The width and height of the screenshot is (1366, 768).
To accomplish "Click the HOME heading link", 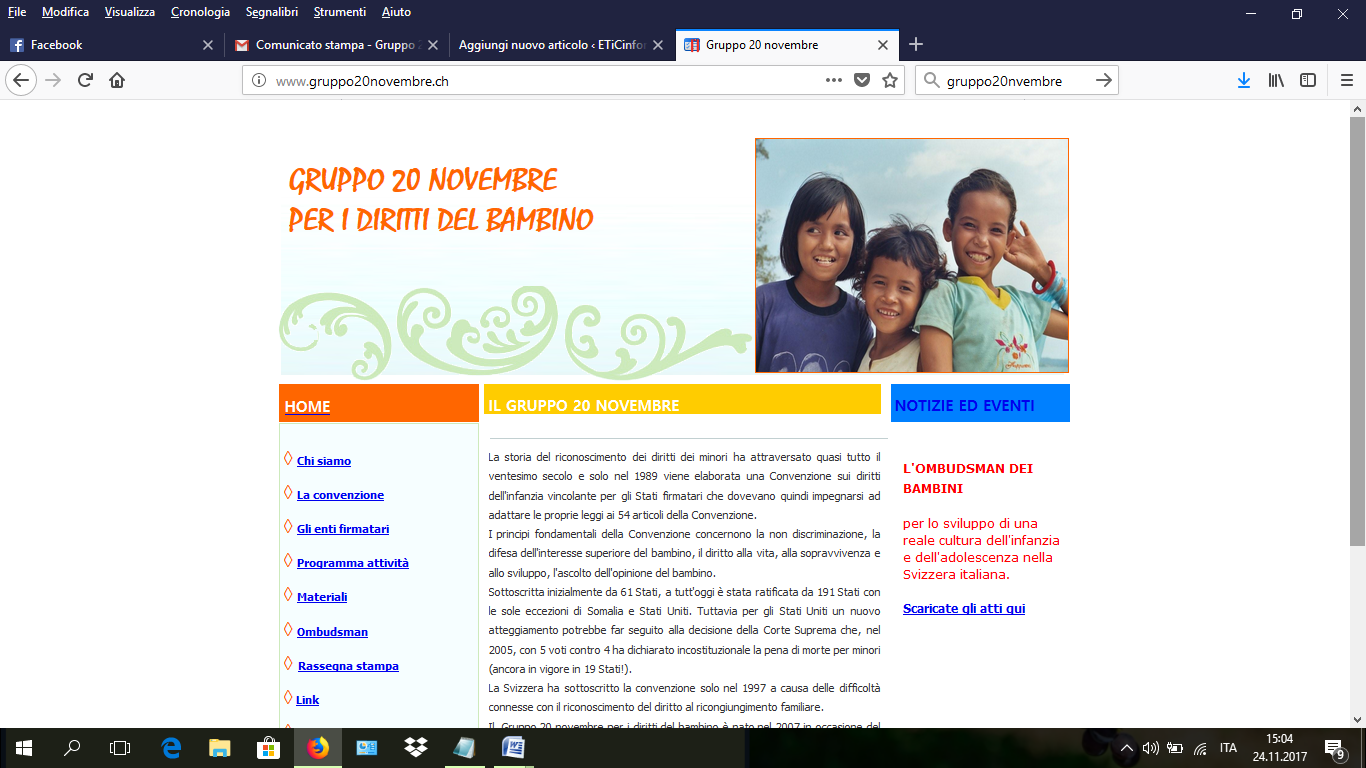I will point(307,406).
